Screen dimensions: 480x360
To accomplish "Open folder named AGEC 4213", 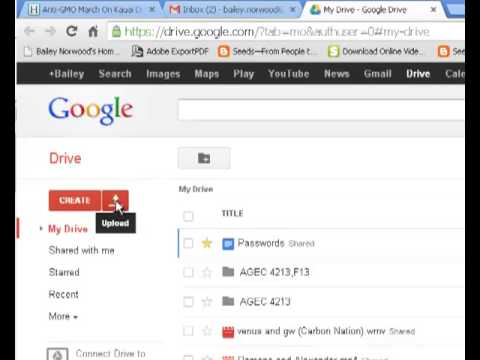I will point(265,302).
